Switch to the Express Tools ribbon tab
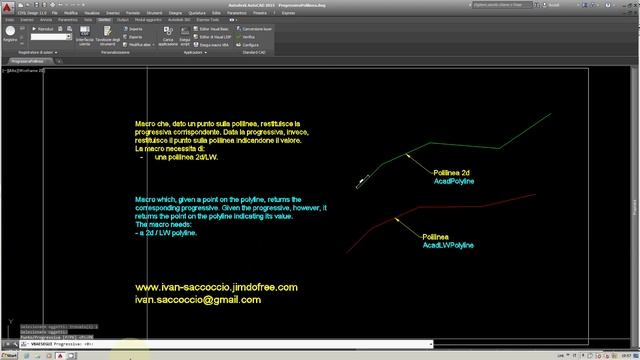Image resolution: width=640 pixels, height=360 pixels. pos(208,20)
